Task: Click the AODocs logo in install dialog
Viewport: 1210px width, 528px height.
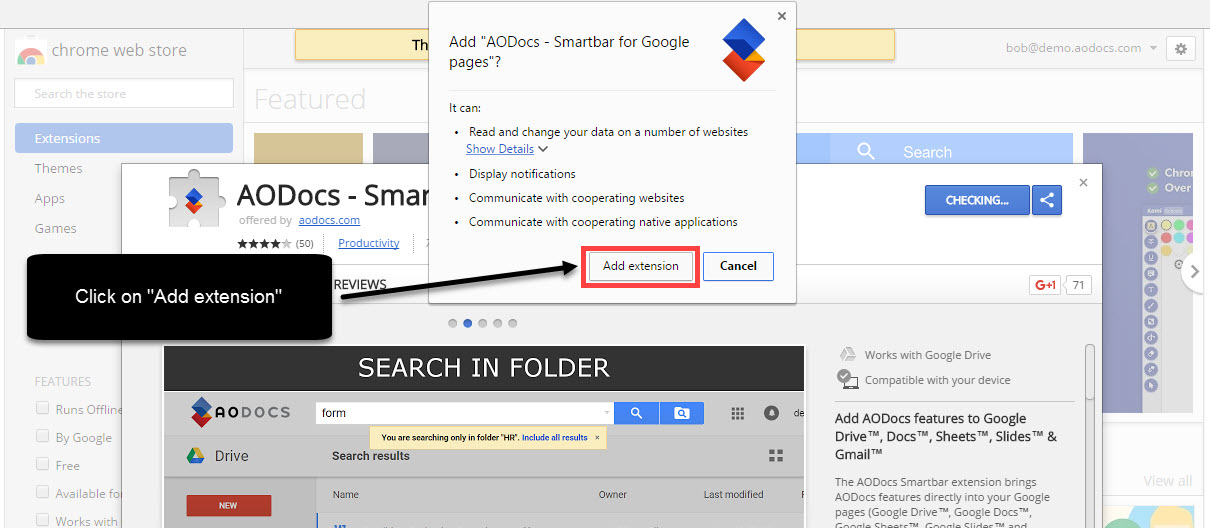Action: coord(744,50)
